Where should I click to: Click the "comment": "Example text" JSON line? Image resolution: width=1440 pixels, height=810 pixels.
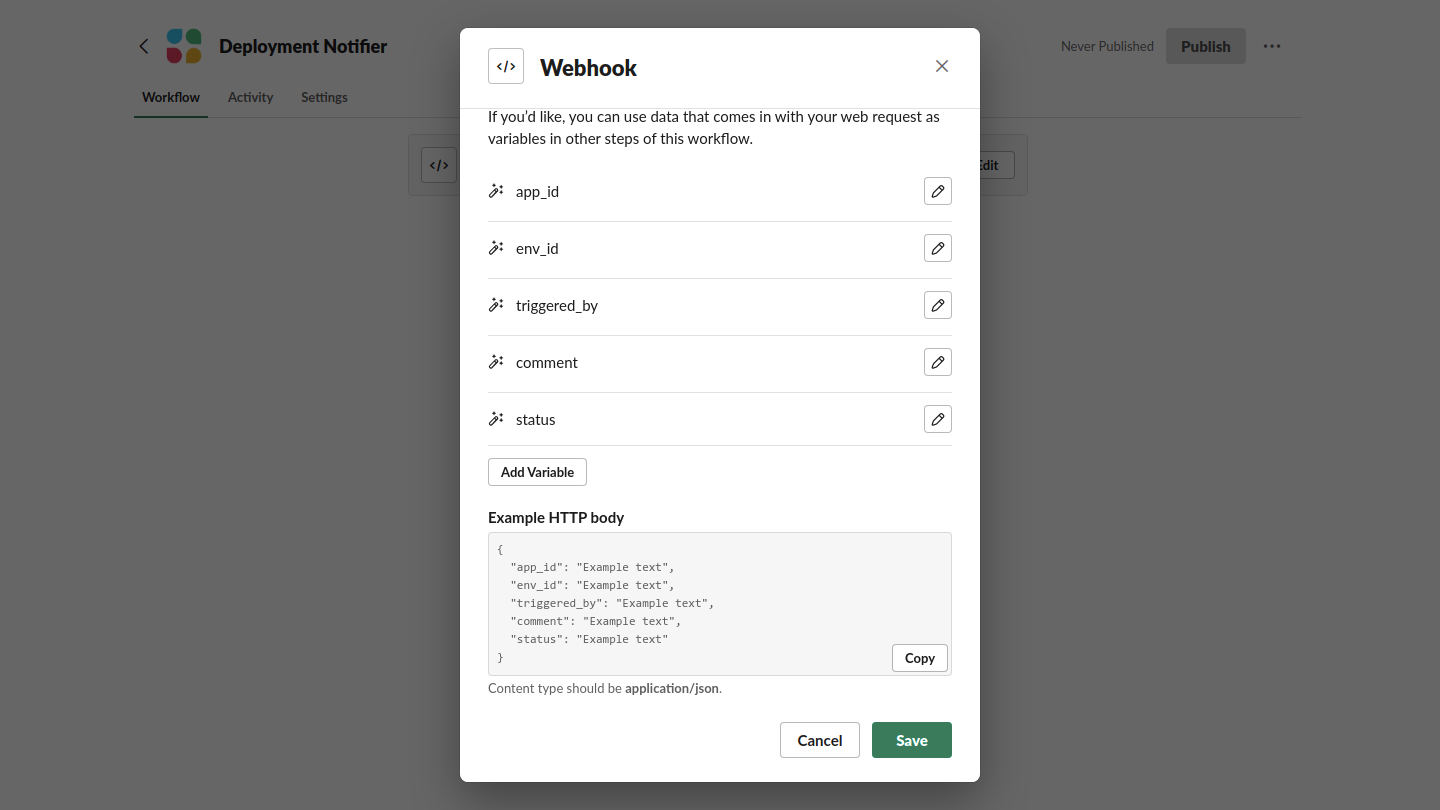(596, 621)
